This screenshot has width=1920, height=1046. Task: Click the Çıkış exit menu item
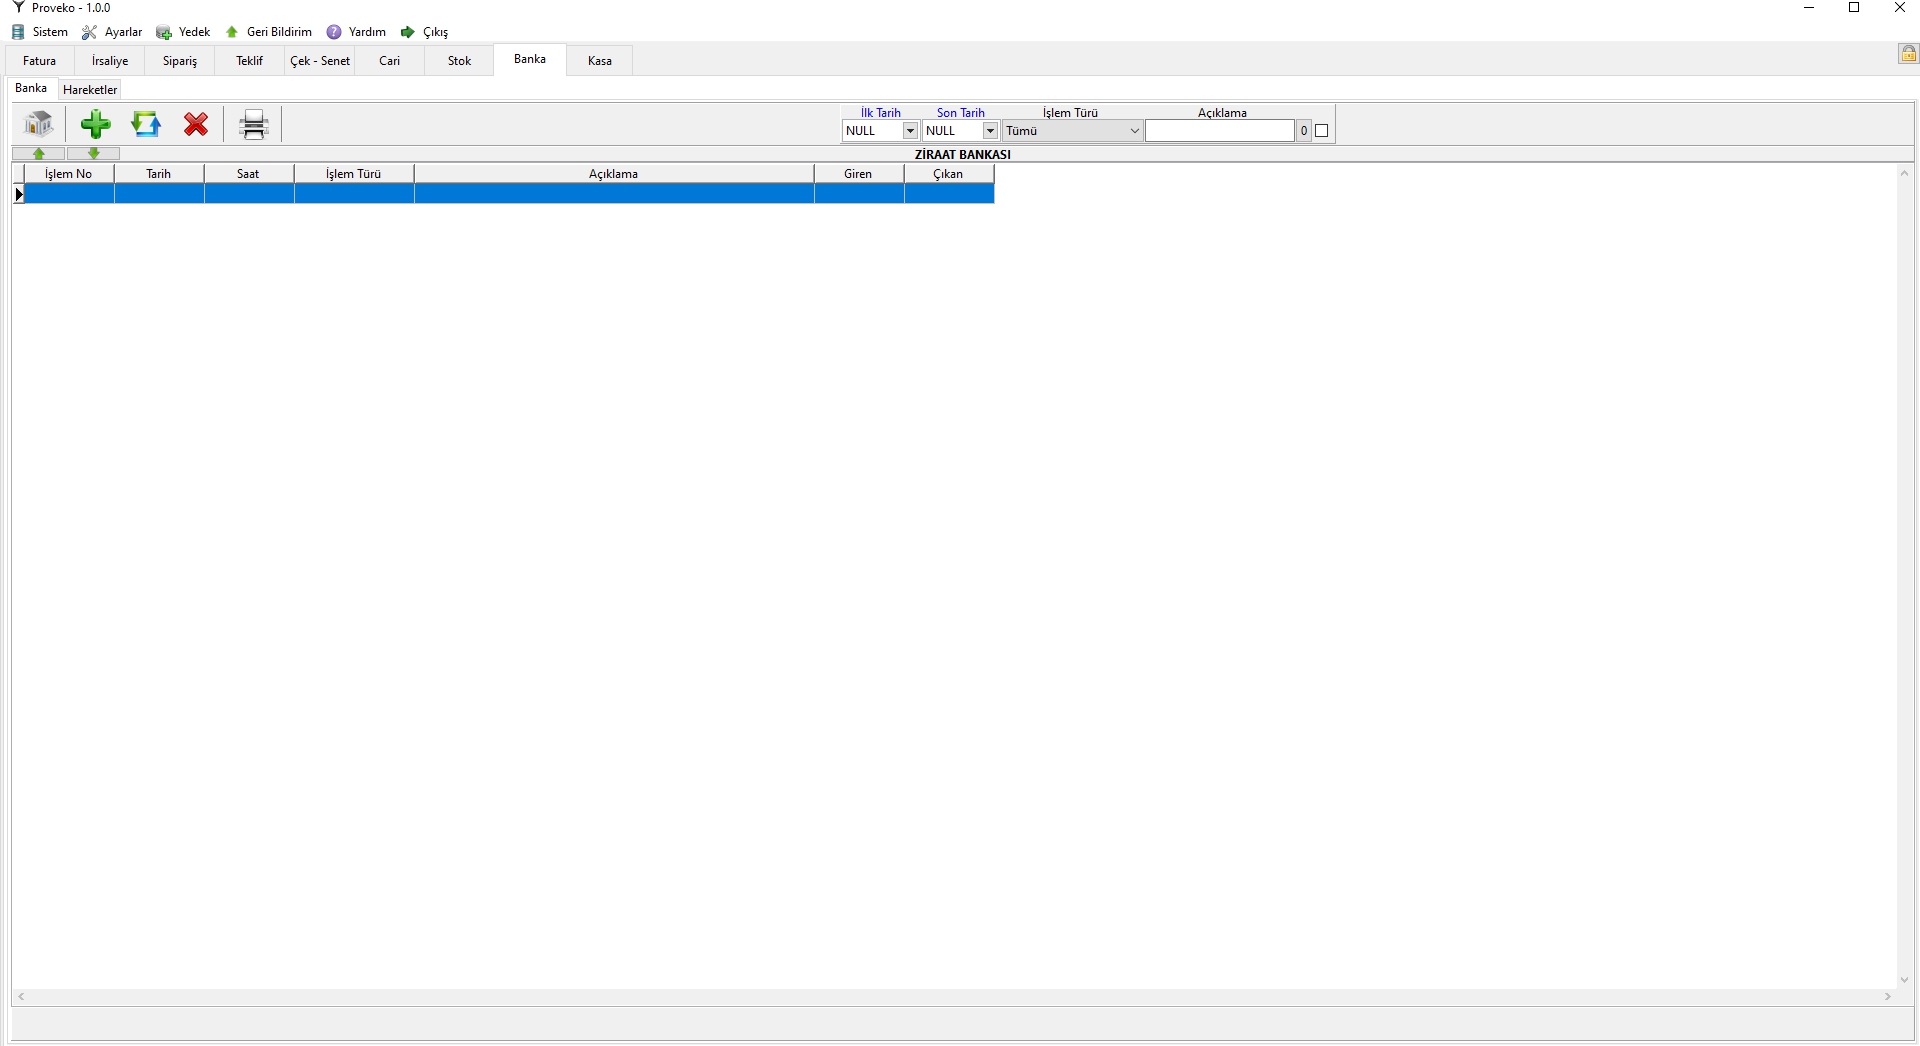coord(424,32)
